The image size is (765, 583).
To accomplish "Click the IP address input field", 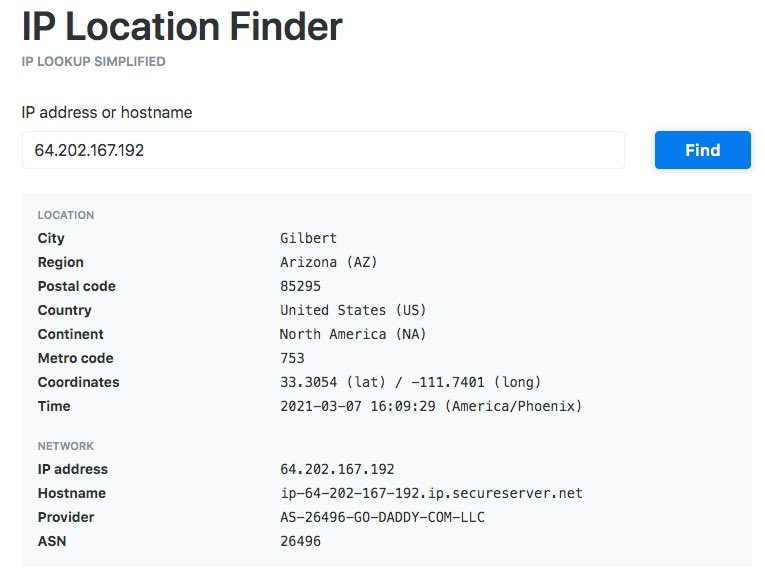I will [323, 150].
